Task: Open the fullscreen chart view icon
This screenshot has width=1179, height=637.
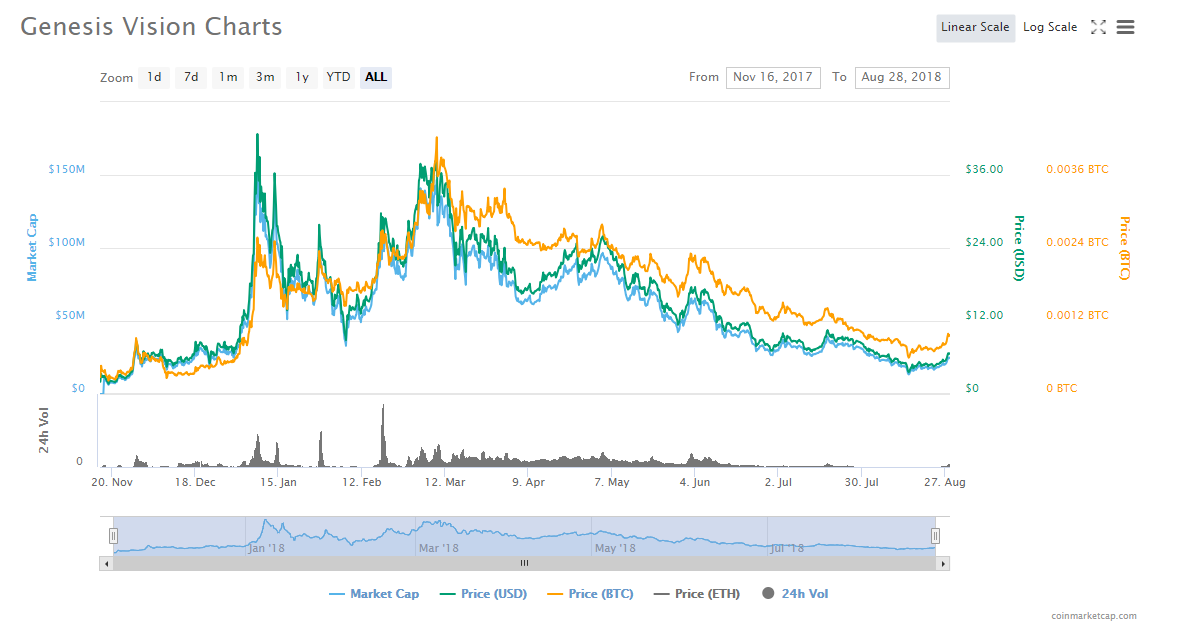Action: pyautogui.click(x=1098, y=27)
